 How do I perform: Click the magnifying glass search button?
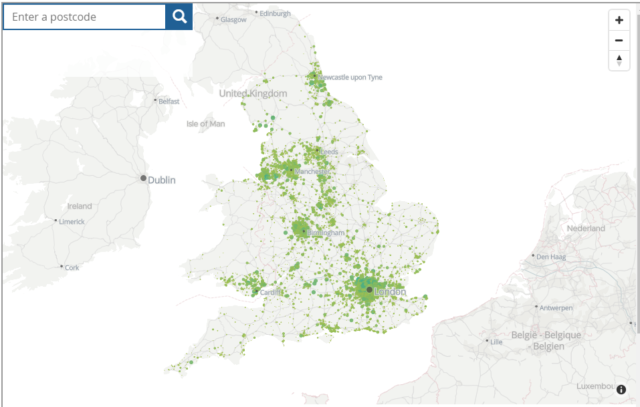(179, 17)
